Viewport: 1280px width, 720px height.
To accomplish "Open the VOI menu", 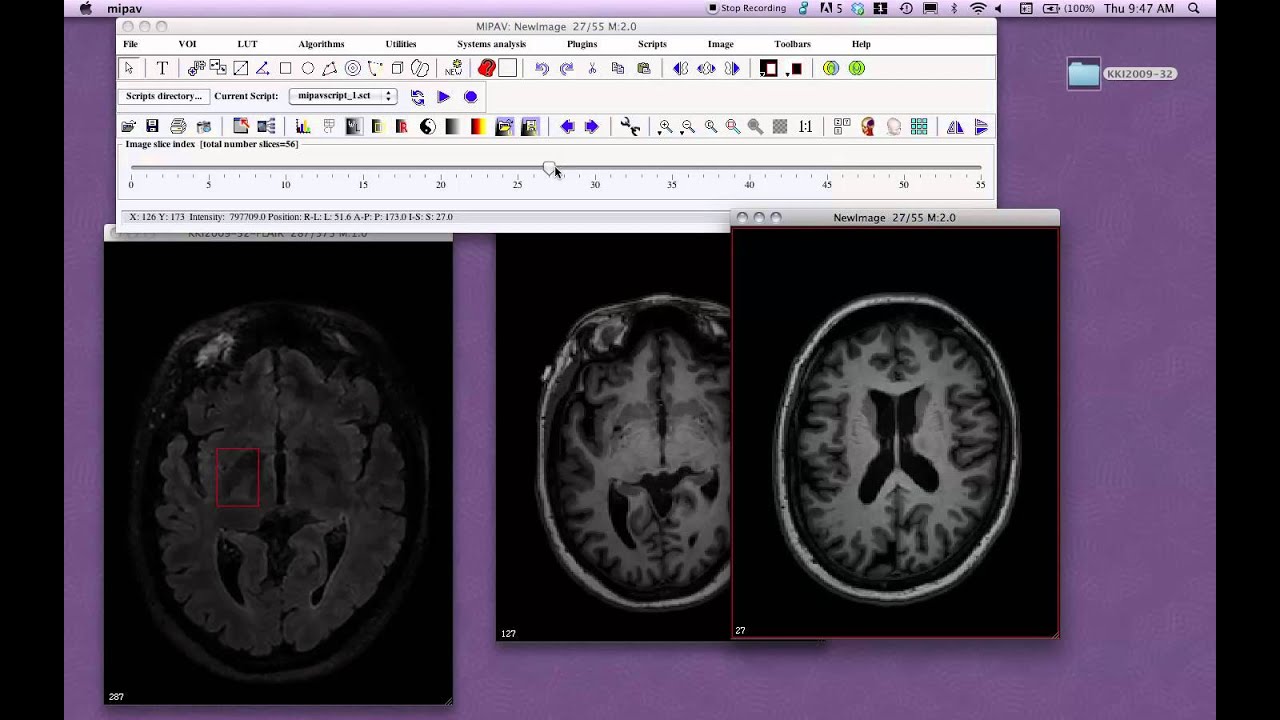I will pyautogui.click(x=187, y=44).
